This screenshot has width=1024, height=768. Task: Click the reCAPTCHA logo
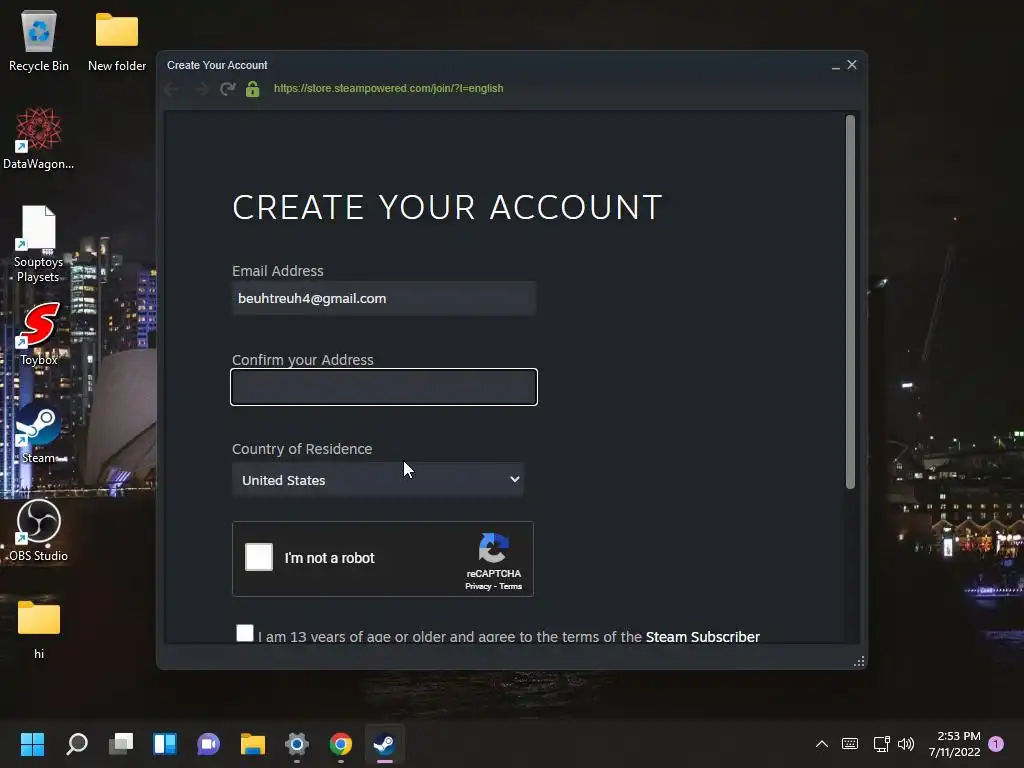[x=494, y=548]
